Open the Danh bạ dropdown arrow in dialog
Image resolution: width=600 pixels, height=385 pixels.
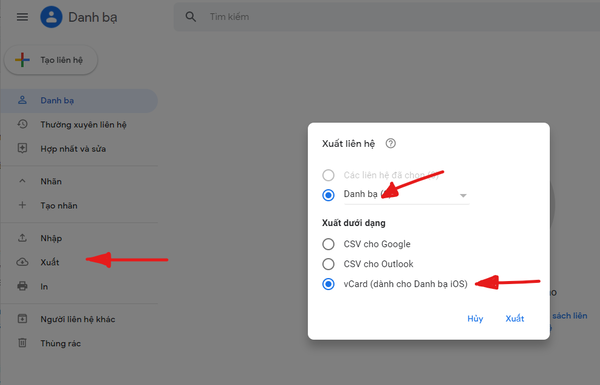tap(463, 196)
